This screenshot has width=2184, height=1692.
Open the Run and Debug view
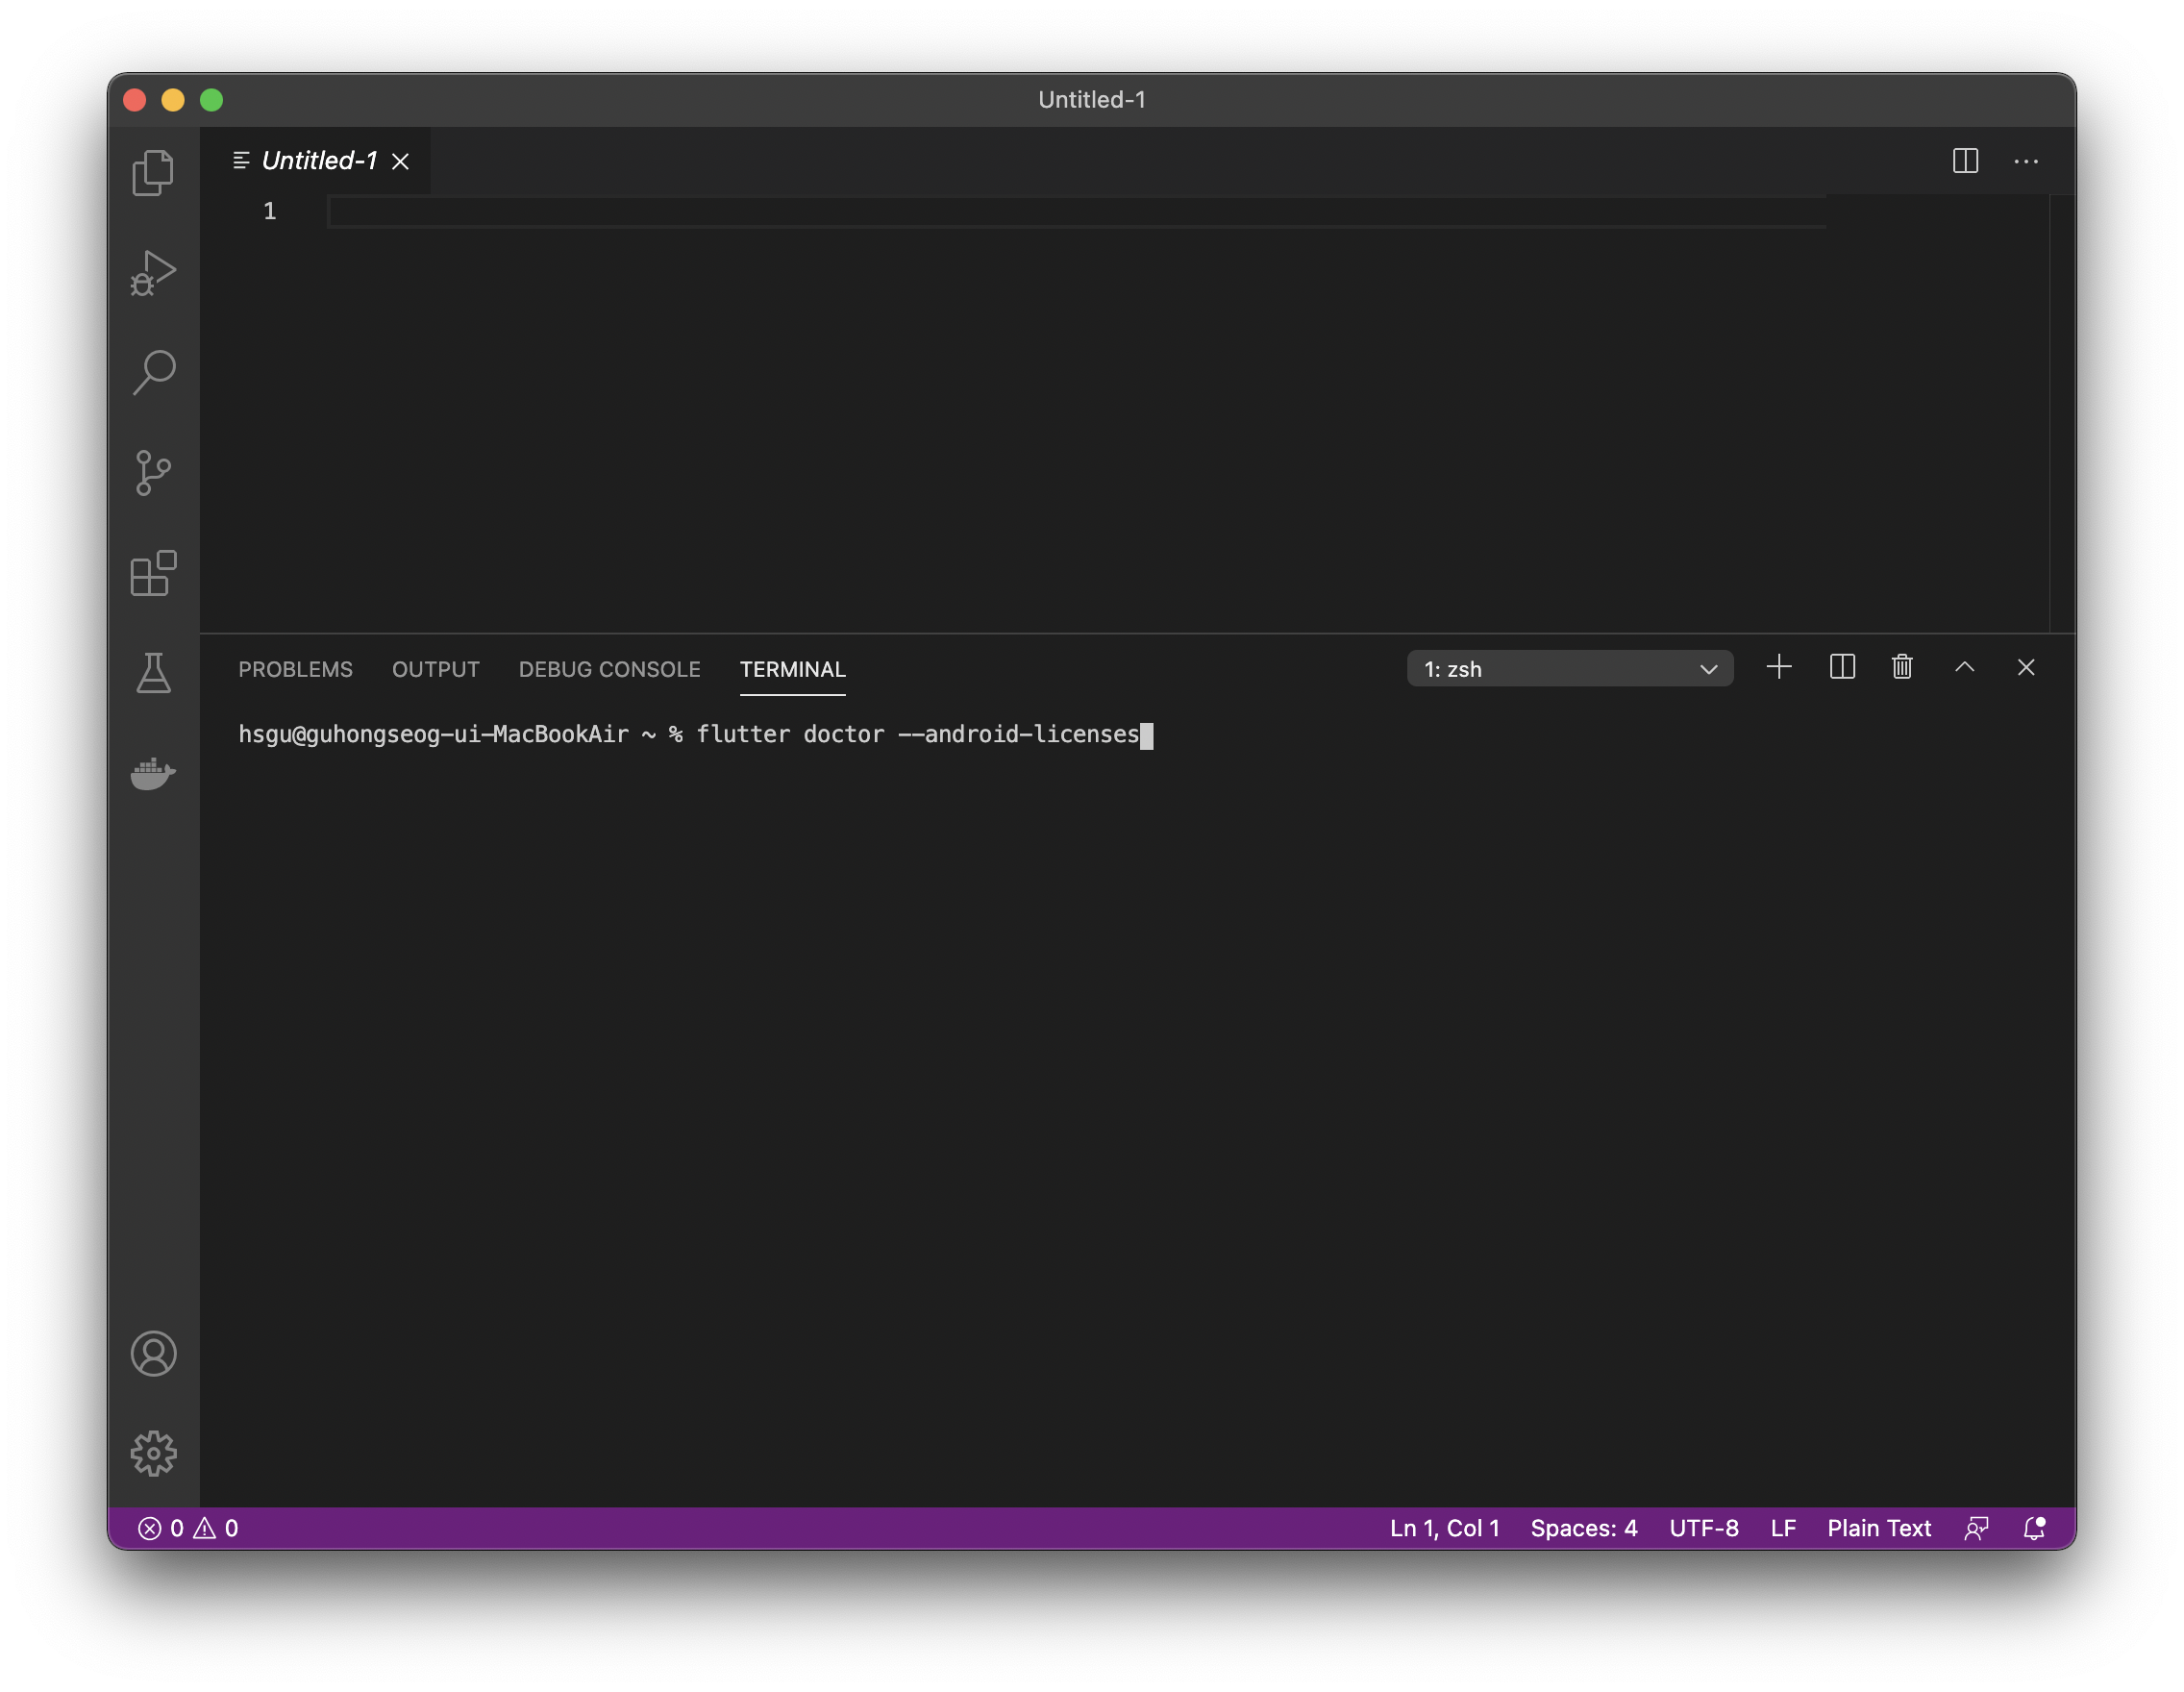[x=153, y=273]
